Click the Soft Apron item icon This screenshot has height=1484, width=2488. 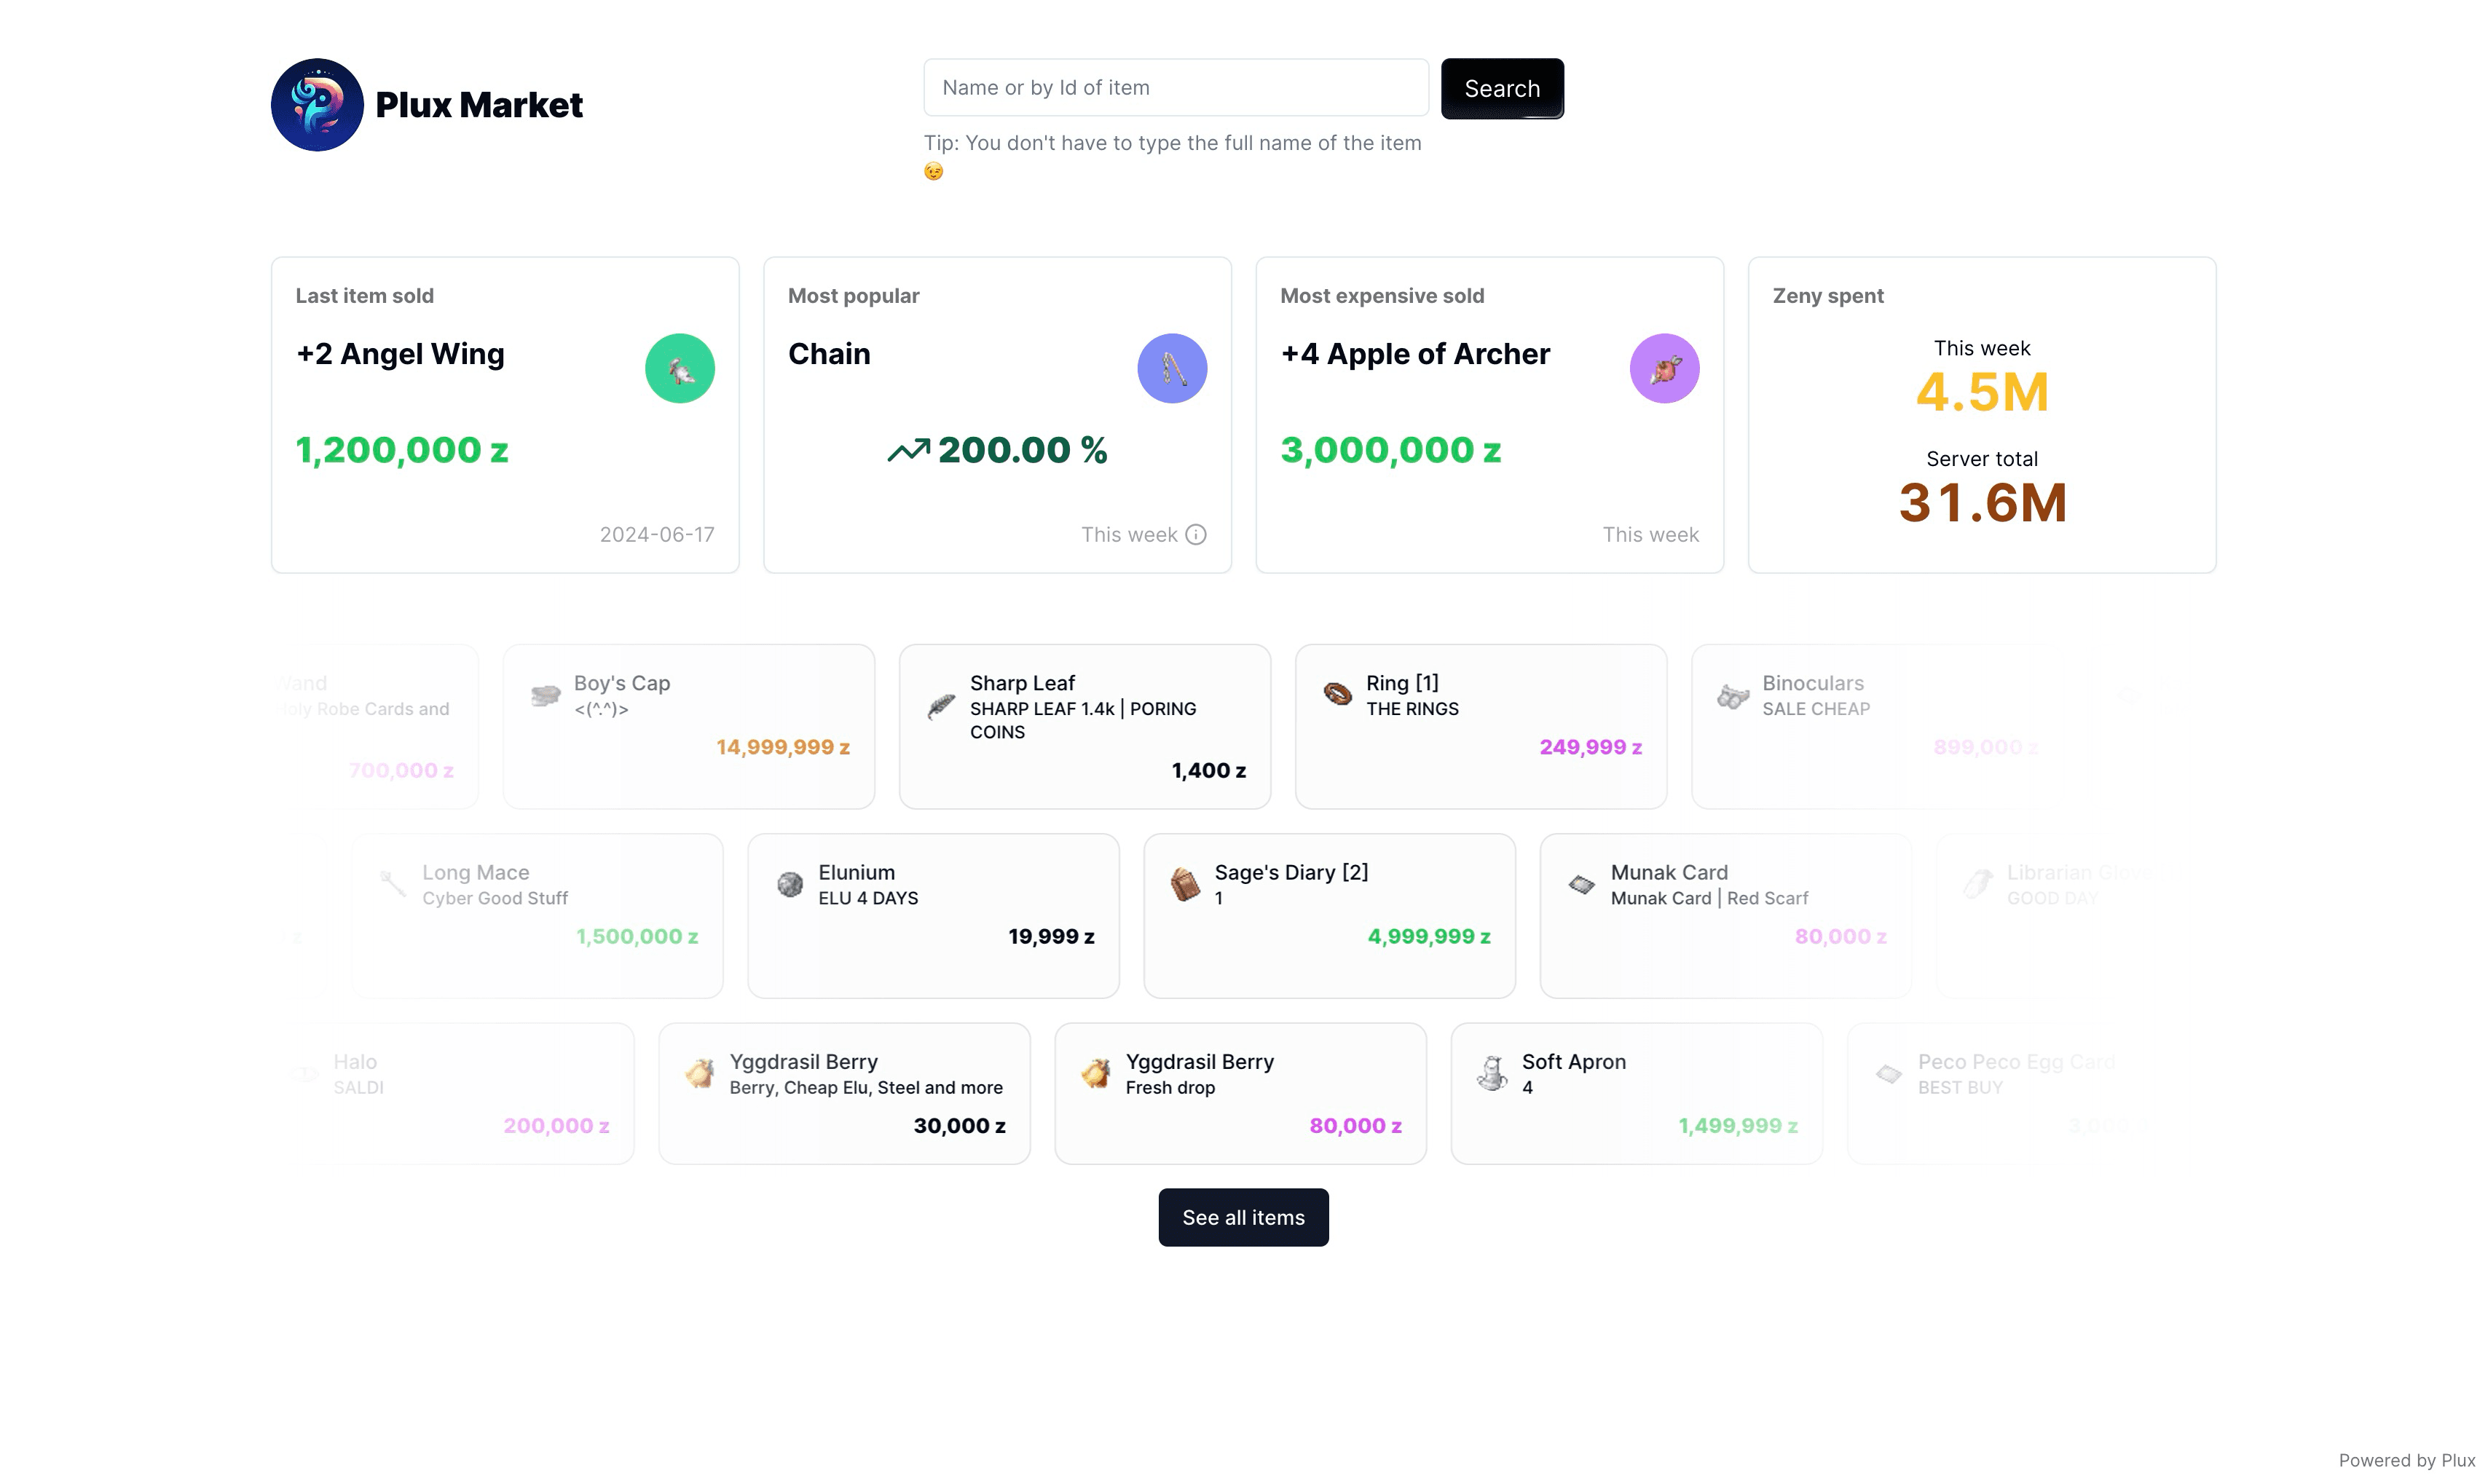coord(1492,1073)
